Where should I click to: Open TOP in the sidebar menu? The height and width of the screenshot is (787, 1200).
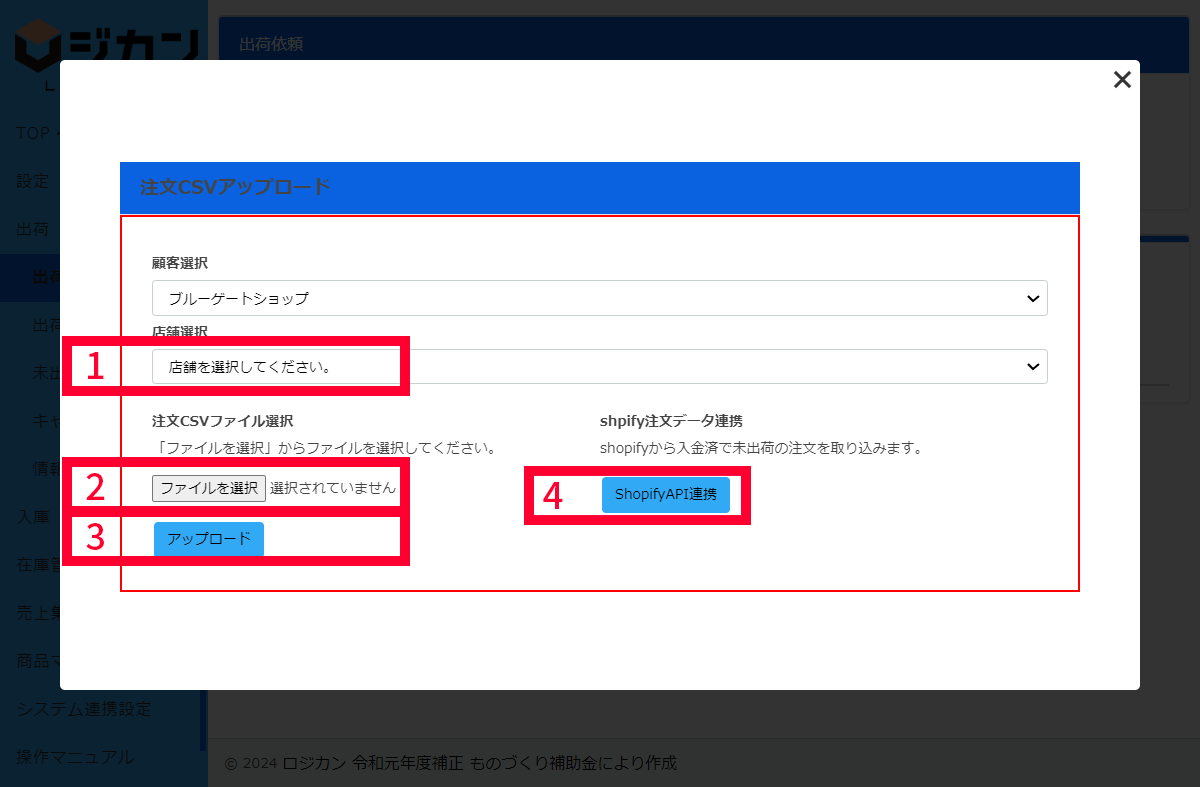(x=33, y=133)
